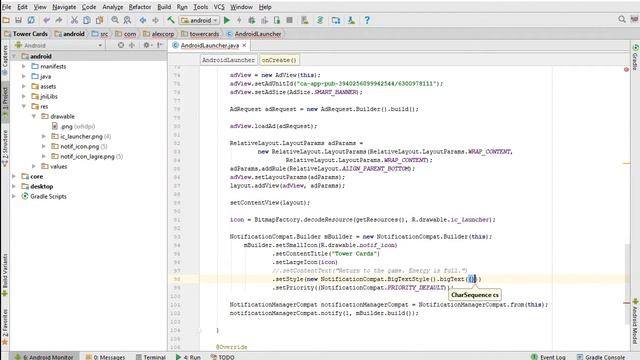Collapse the drawable folder arrow

point(34,116)
